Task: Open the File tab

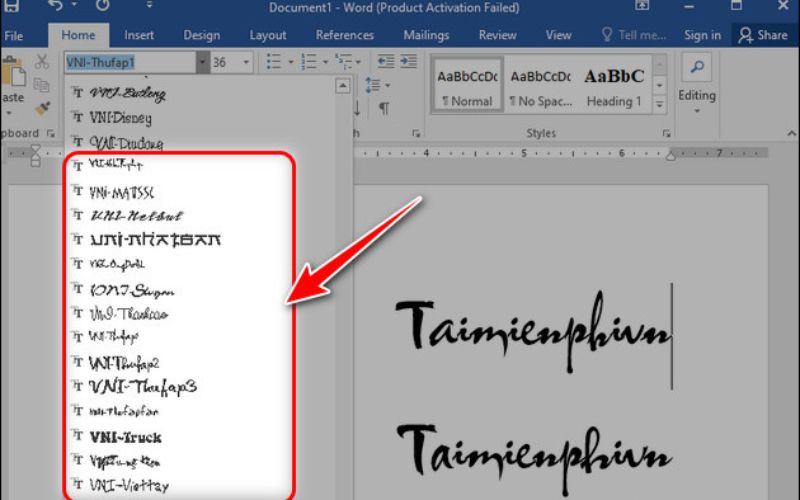Action: tap(13, 36)
